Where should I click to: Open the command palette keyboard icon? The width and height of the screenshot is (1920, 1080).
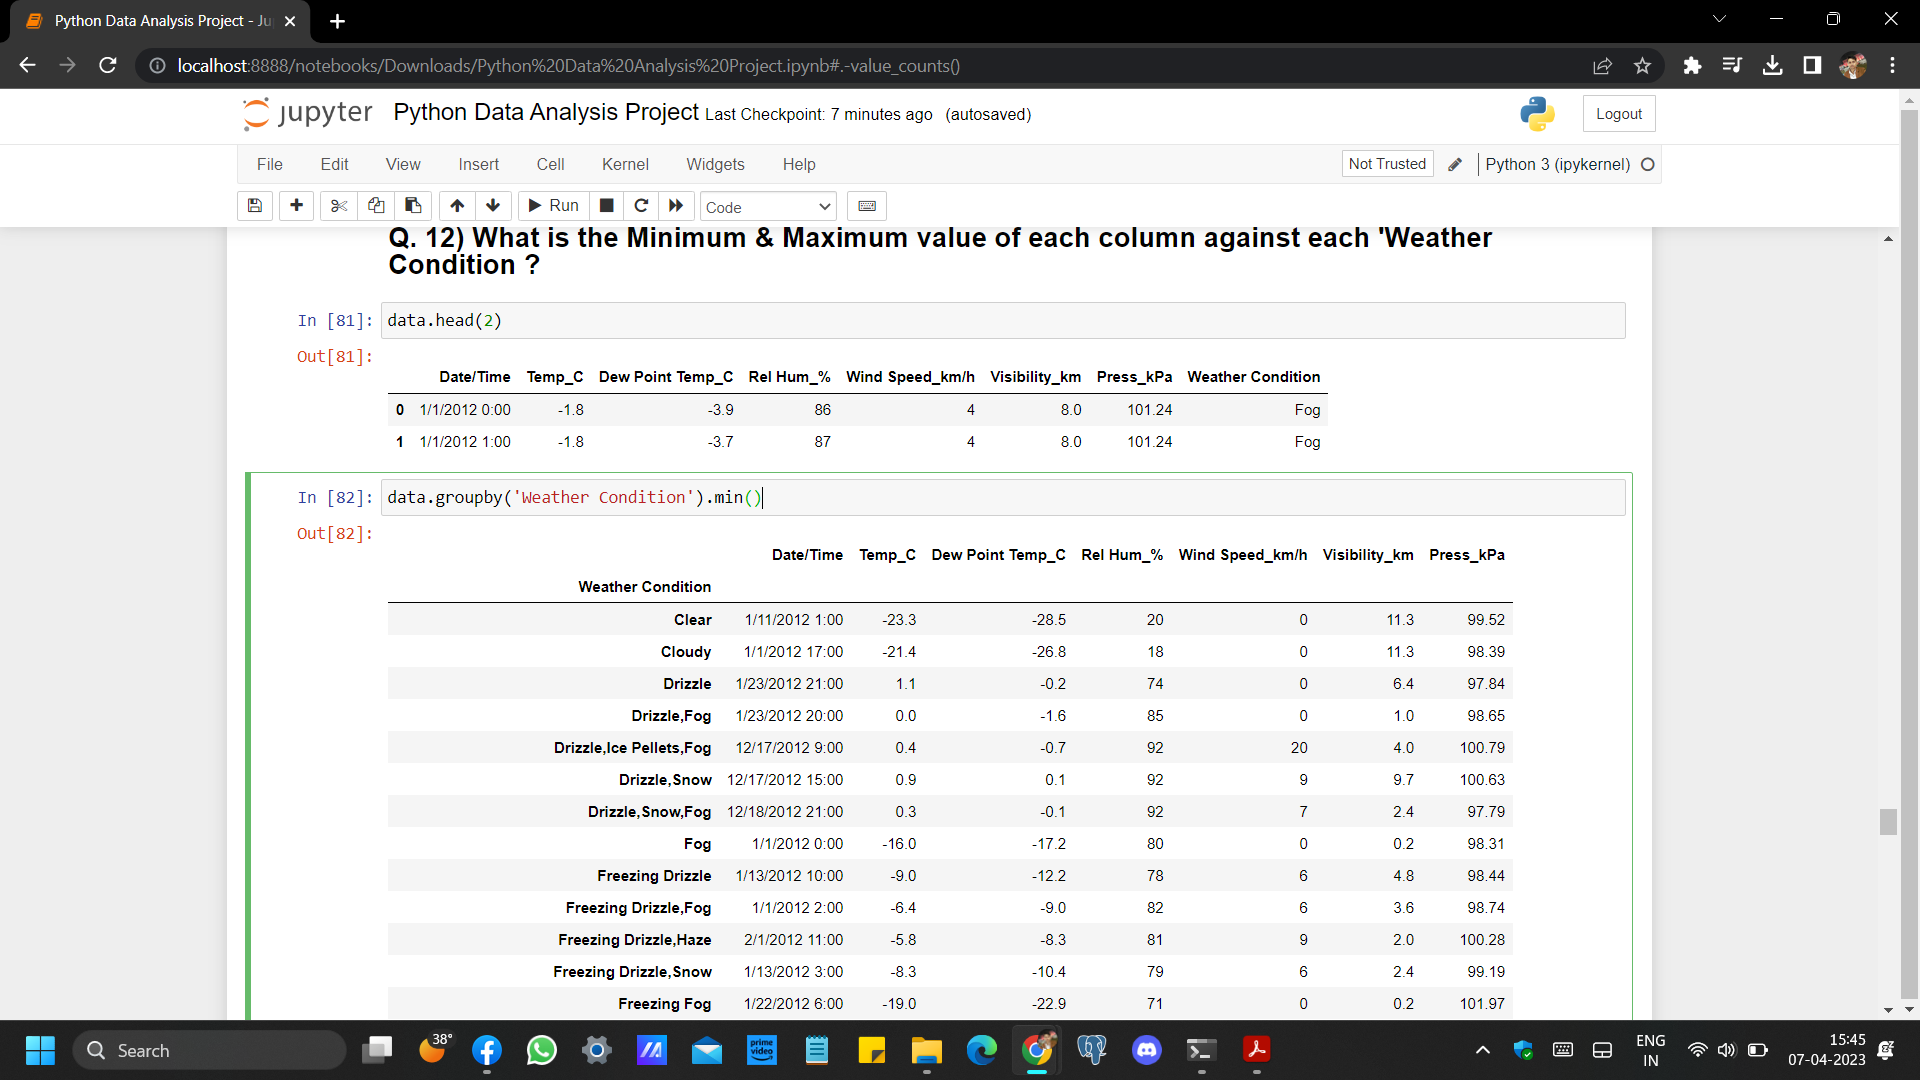867,206
